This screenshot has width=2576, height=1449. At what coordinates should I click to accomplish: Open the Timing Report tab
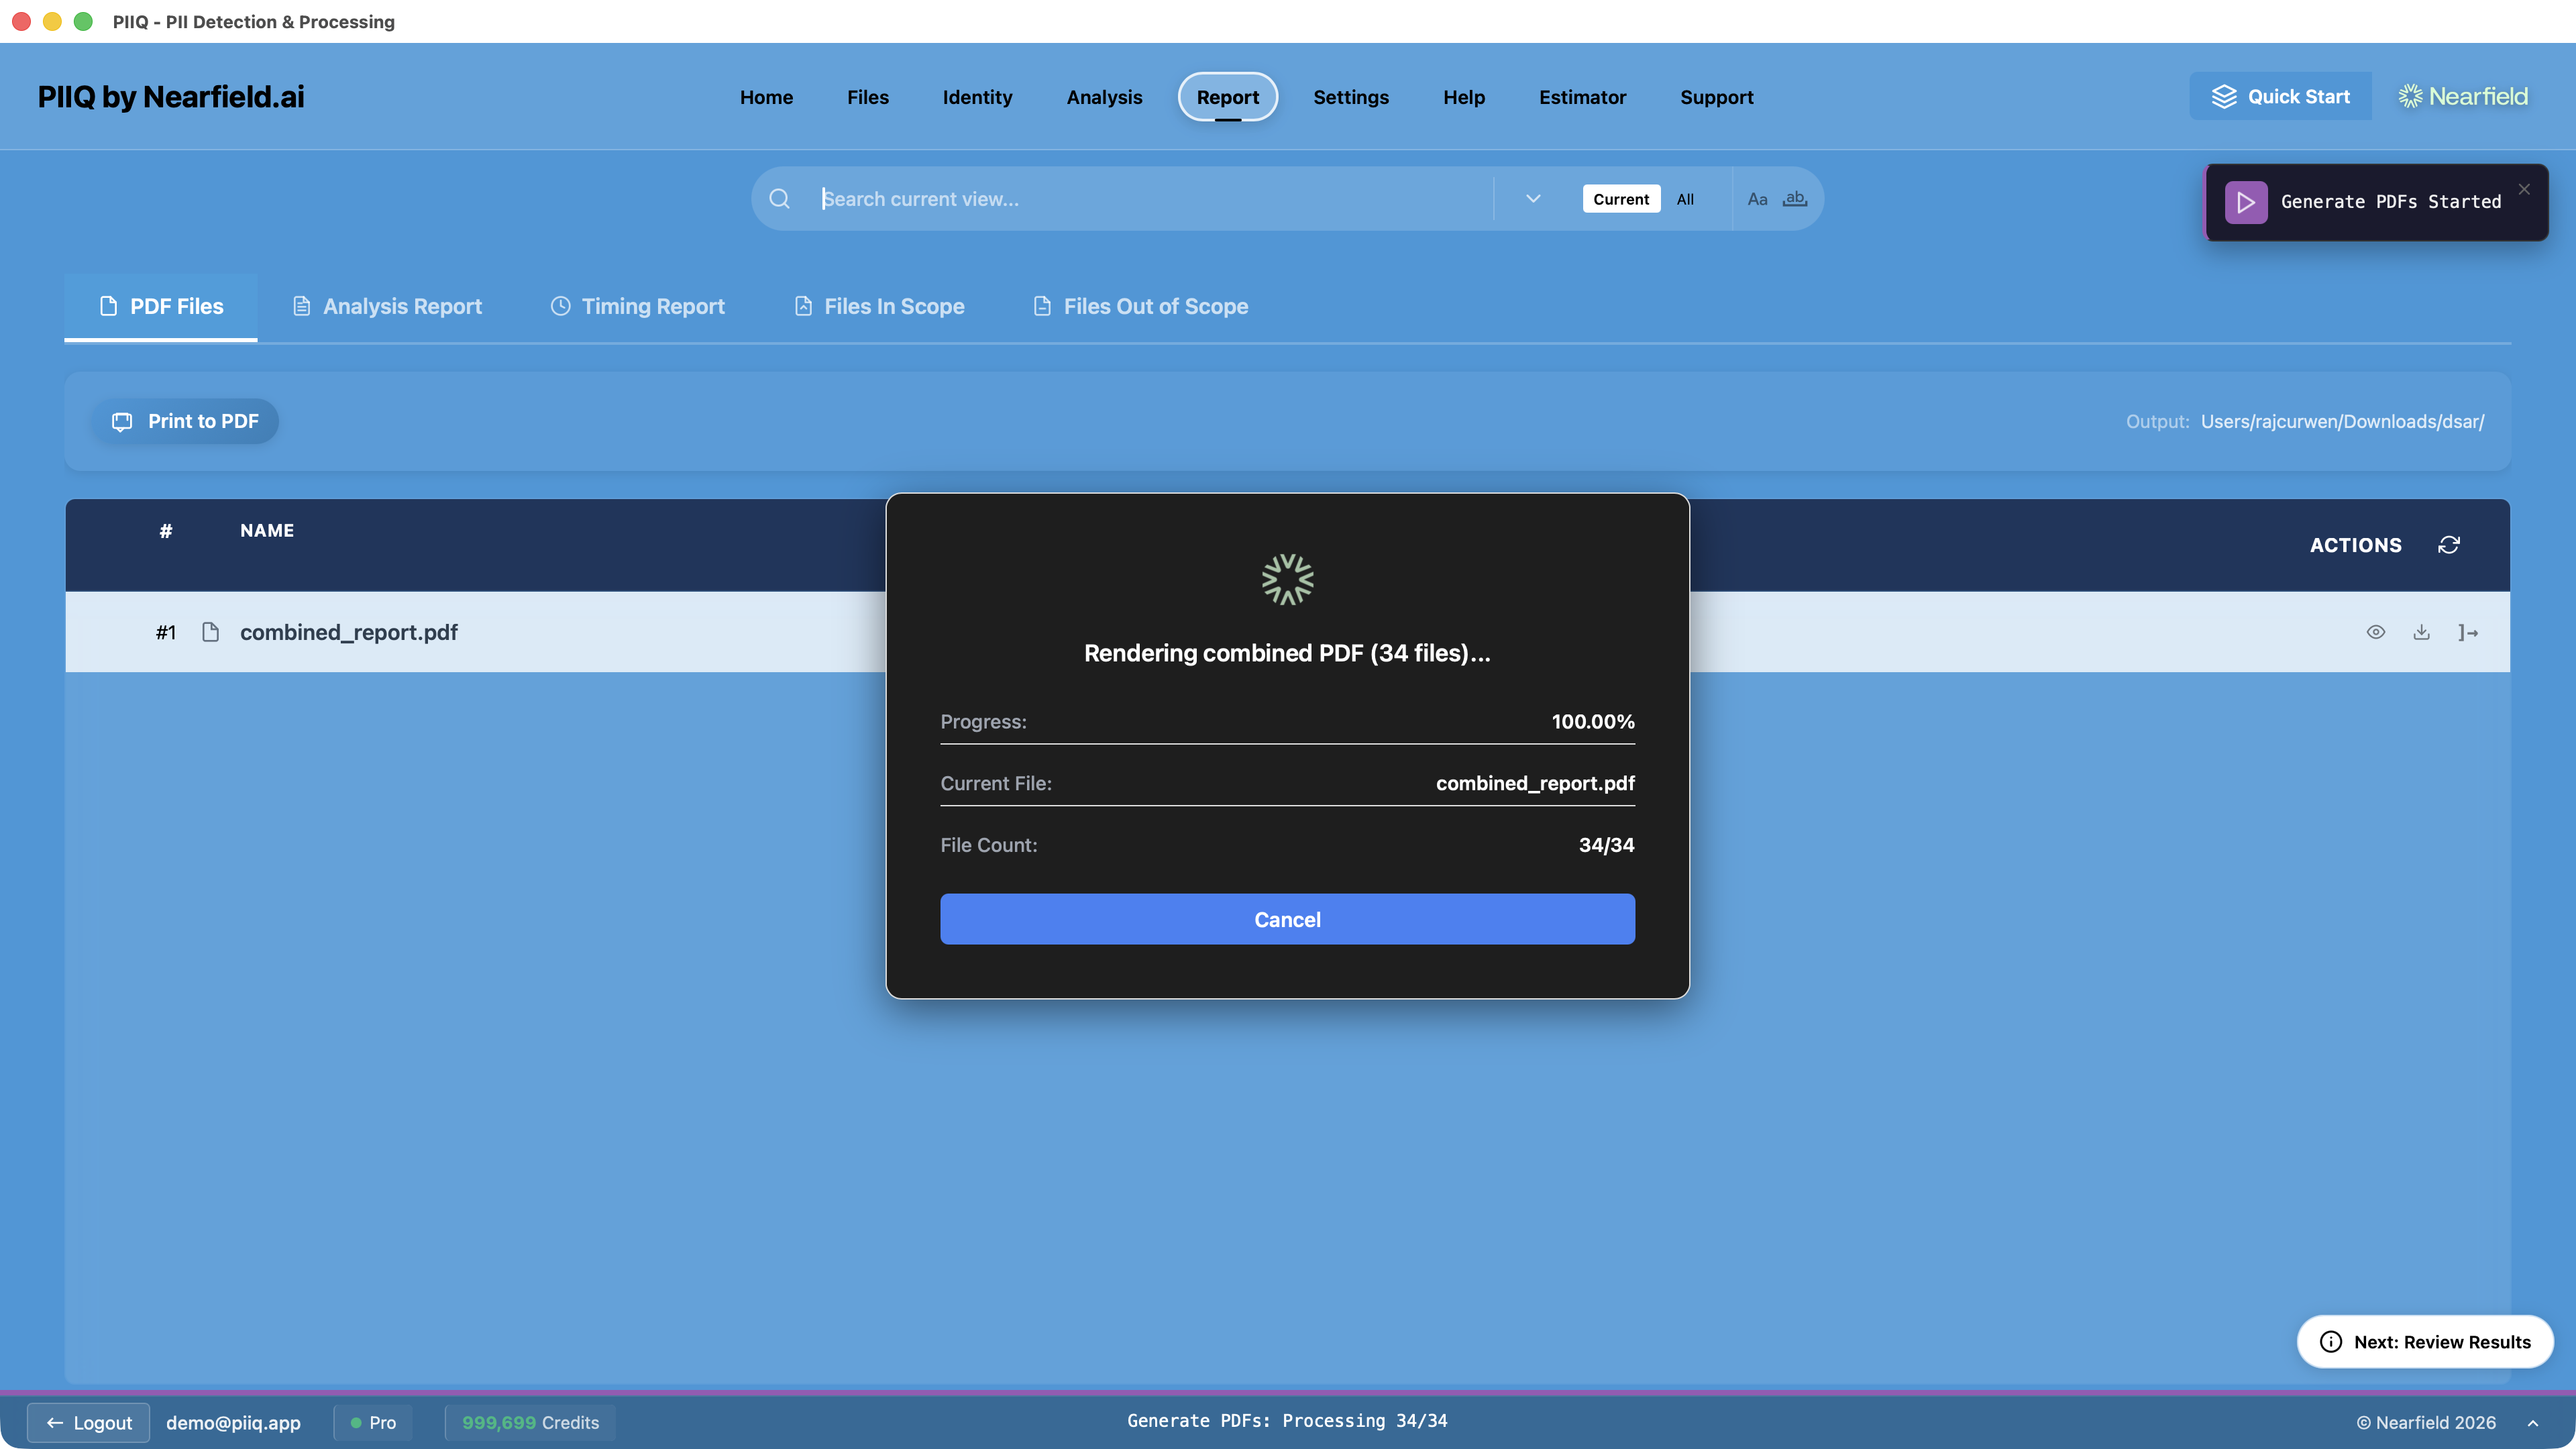pyautogui.click(x=638, y=306)
